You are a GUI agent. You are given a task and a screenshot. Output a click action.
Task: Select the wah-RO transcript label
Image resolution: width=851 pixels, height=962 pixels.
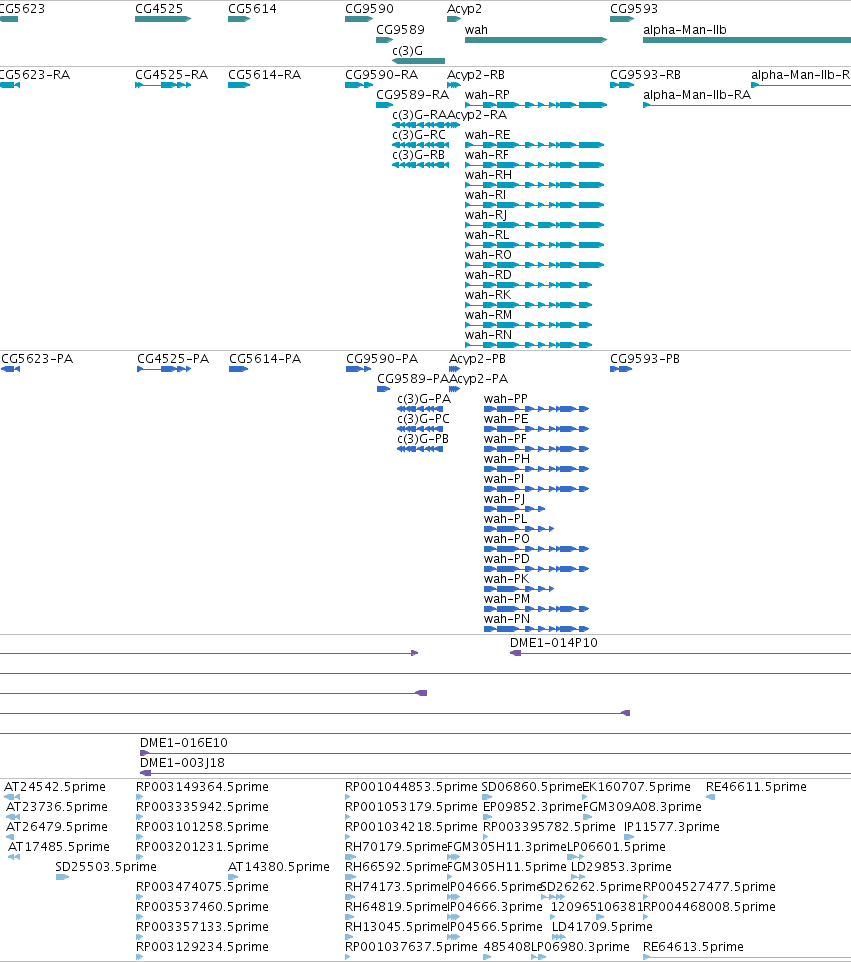[488, 254]
